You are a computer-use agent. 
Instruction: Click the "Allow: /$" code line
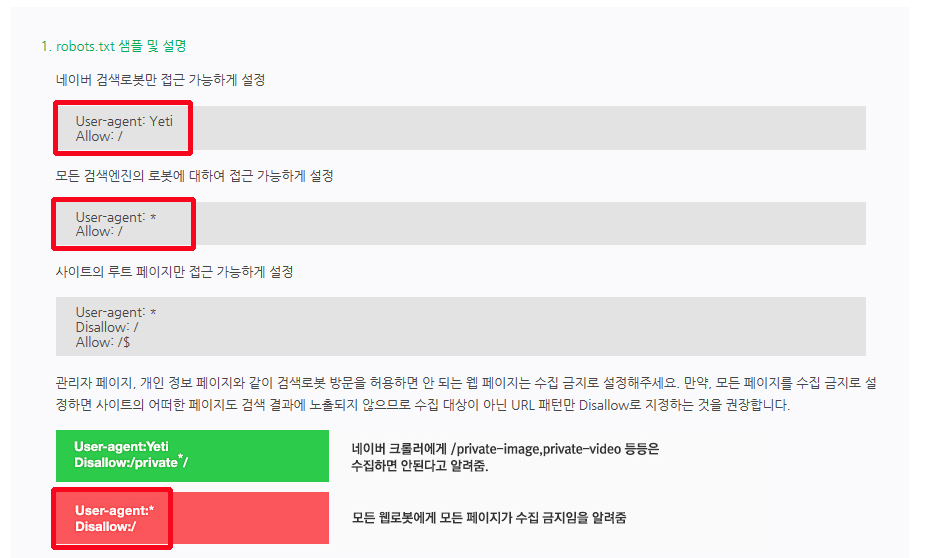(x=102, y=342)
